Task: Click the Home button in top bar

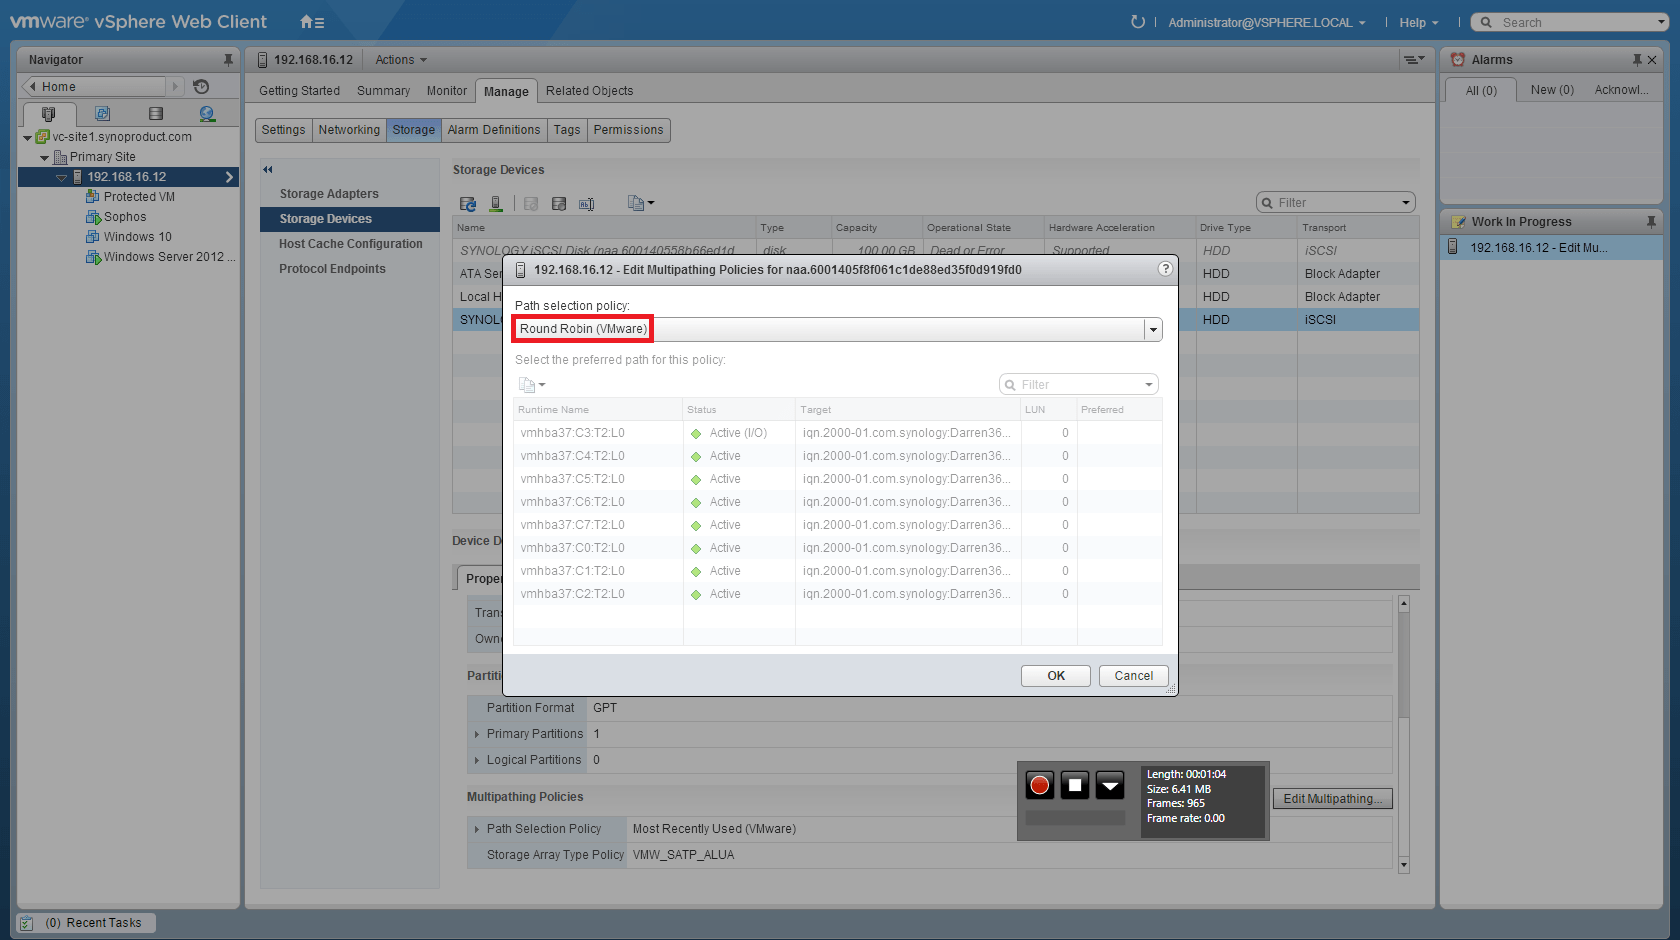Action: pos(306,21)
